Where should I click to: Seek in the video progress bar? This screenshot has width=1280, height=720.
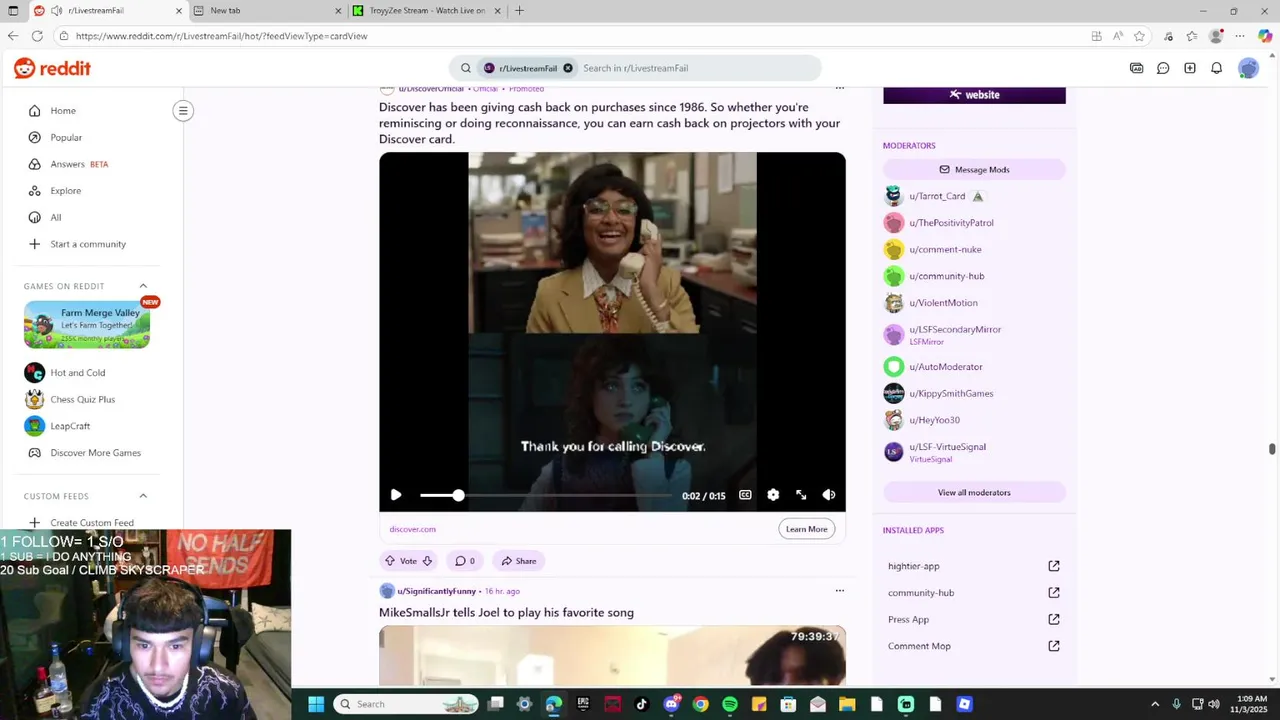pos(546,495)
